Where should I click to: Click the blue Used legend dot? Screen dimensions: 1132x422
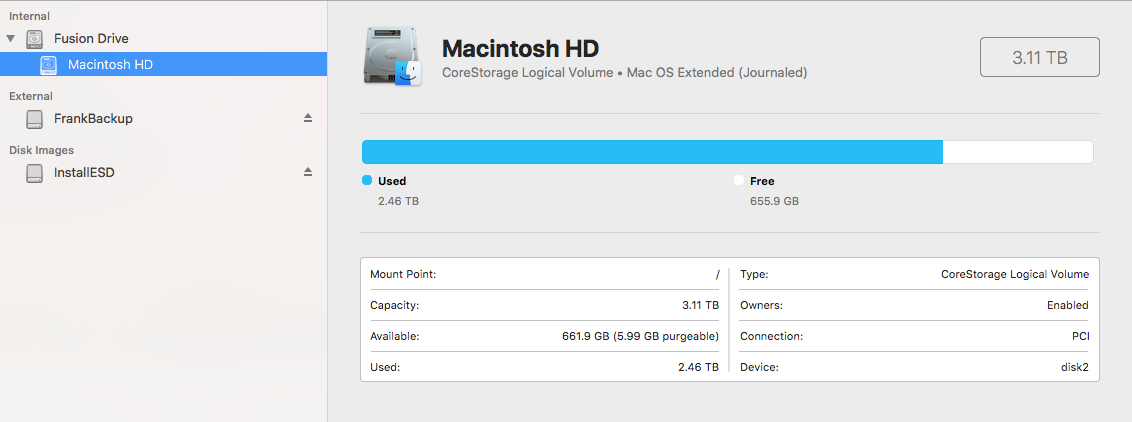click(x=367, y=181)
